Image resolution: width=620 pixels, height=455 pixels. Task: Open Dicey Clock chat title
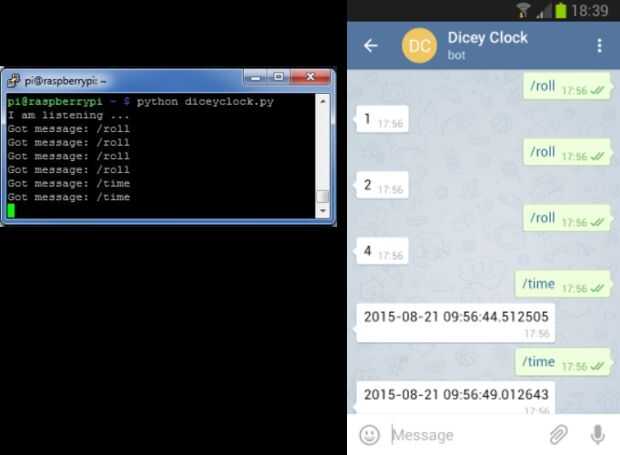coord(488,38)
